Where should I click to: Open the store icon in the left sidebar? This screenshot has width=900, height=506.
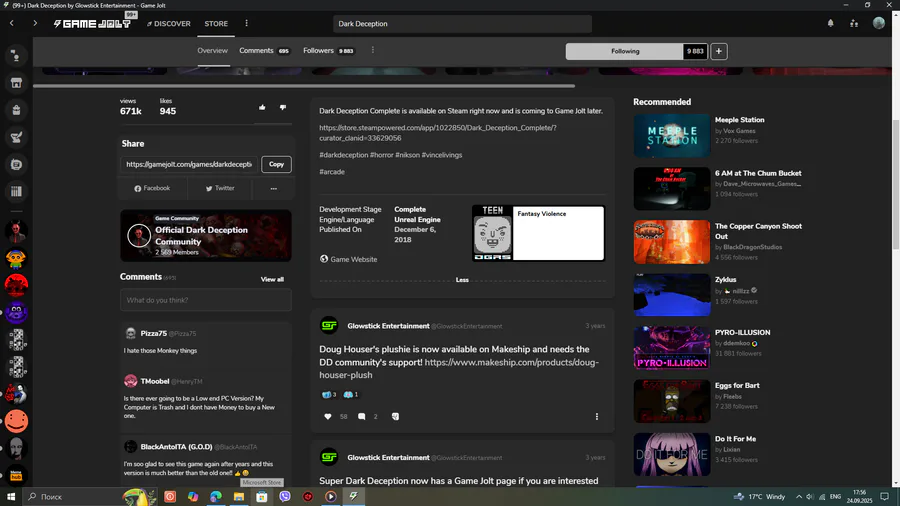tap(16, 83)
